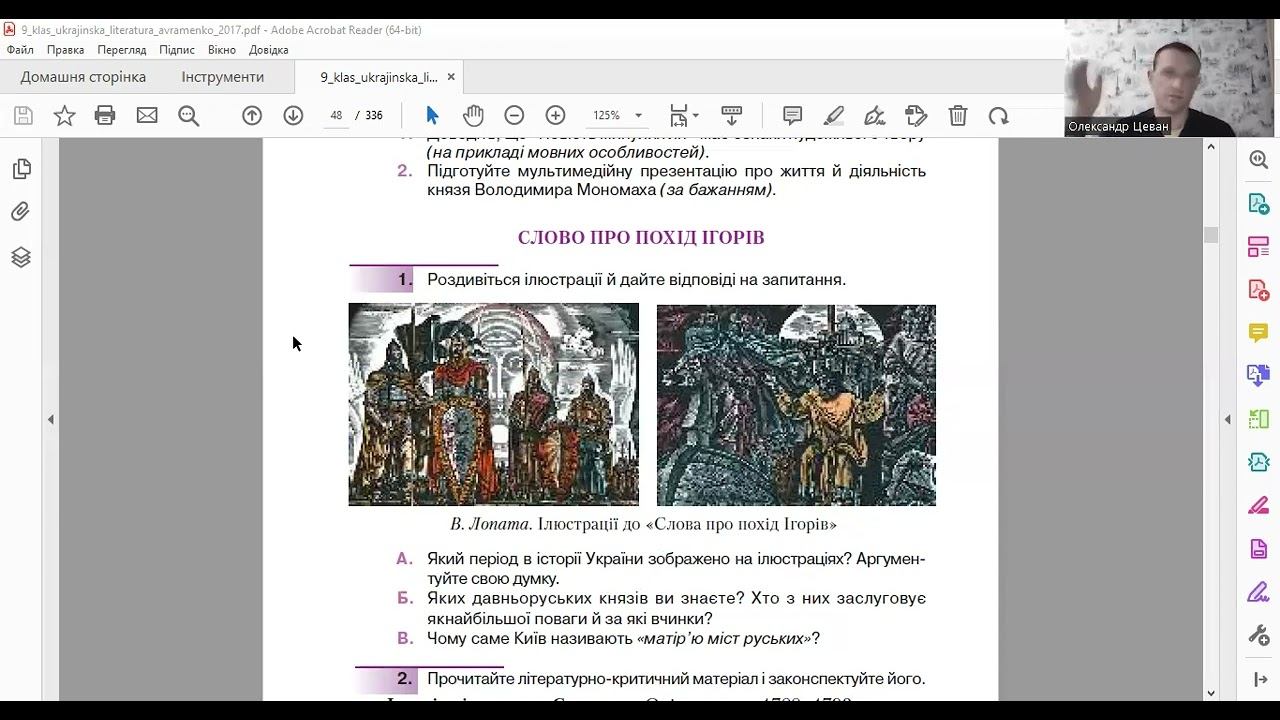Open the Підпис menu

pyautogui.click(x=177, y=50)
